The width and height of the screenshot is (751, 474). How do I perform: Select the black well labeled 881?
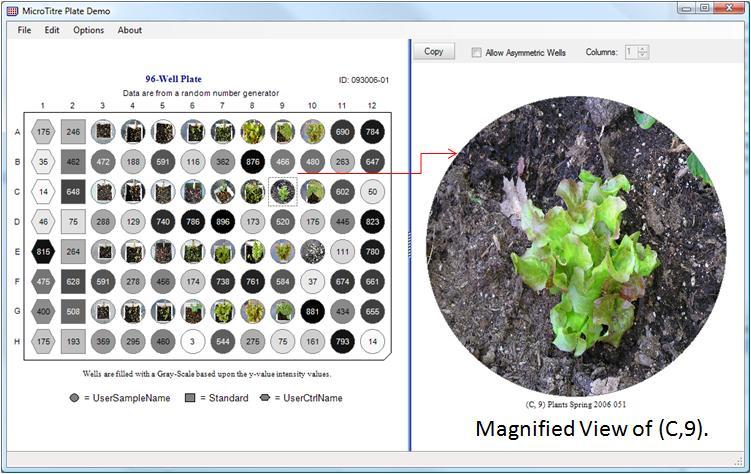click(312, 312)
